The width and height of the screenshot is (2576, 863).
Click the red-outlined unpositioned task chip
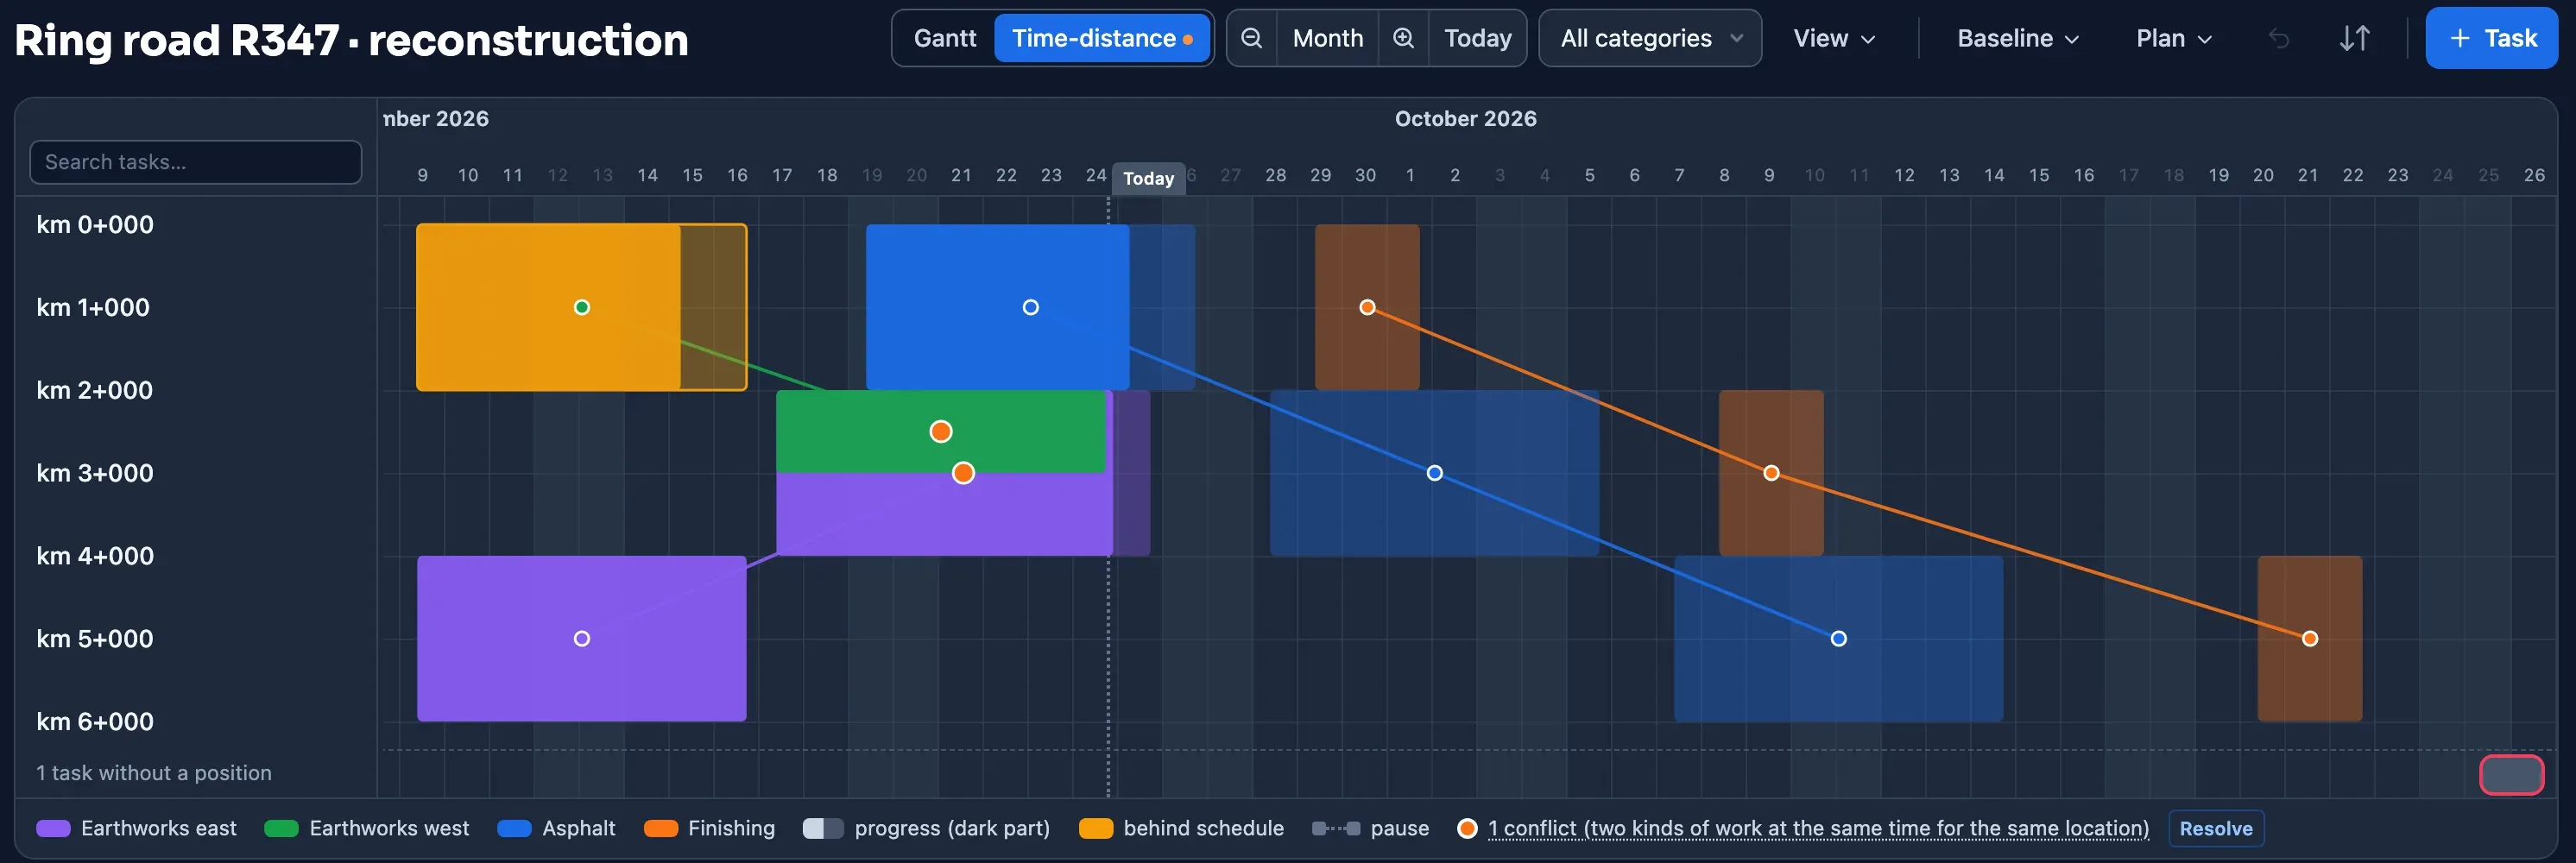pyautogui.click(x=2511, y=775)
